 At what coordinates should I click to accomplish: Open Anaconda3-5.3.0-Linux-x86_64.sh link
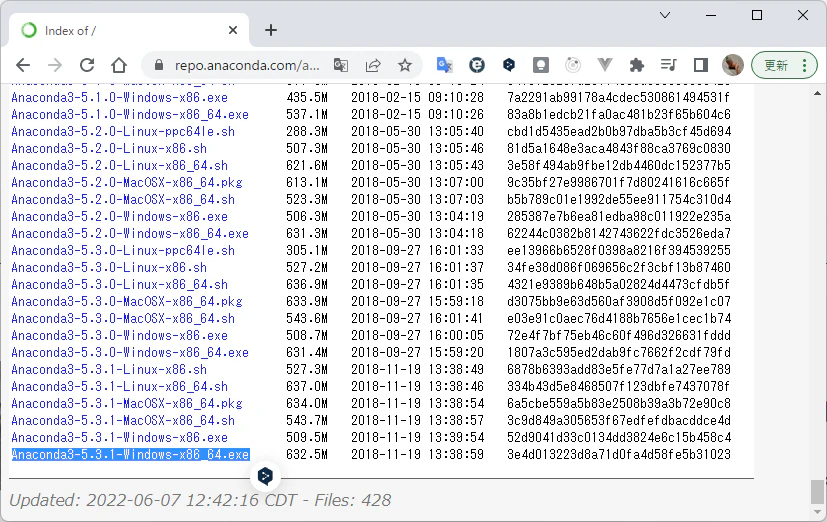click(x=119, y=285)
